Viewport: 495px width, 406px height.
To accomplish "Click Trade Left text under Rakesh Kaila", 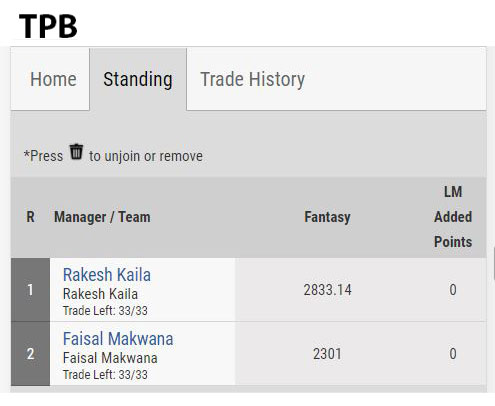I will click(105, 311).
